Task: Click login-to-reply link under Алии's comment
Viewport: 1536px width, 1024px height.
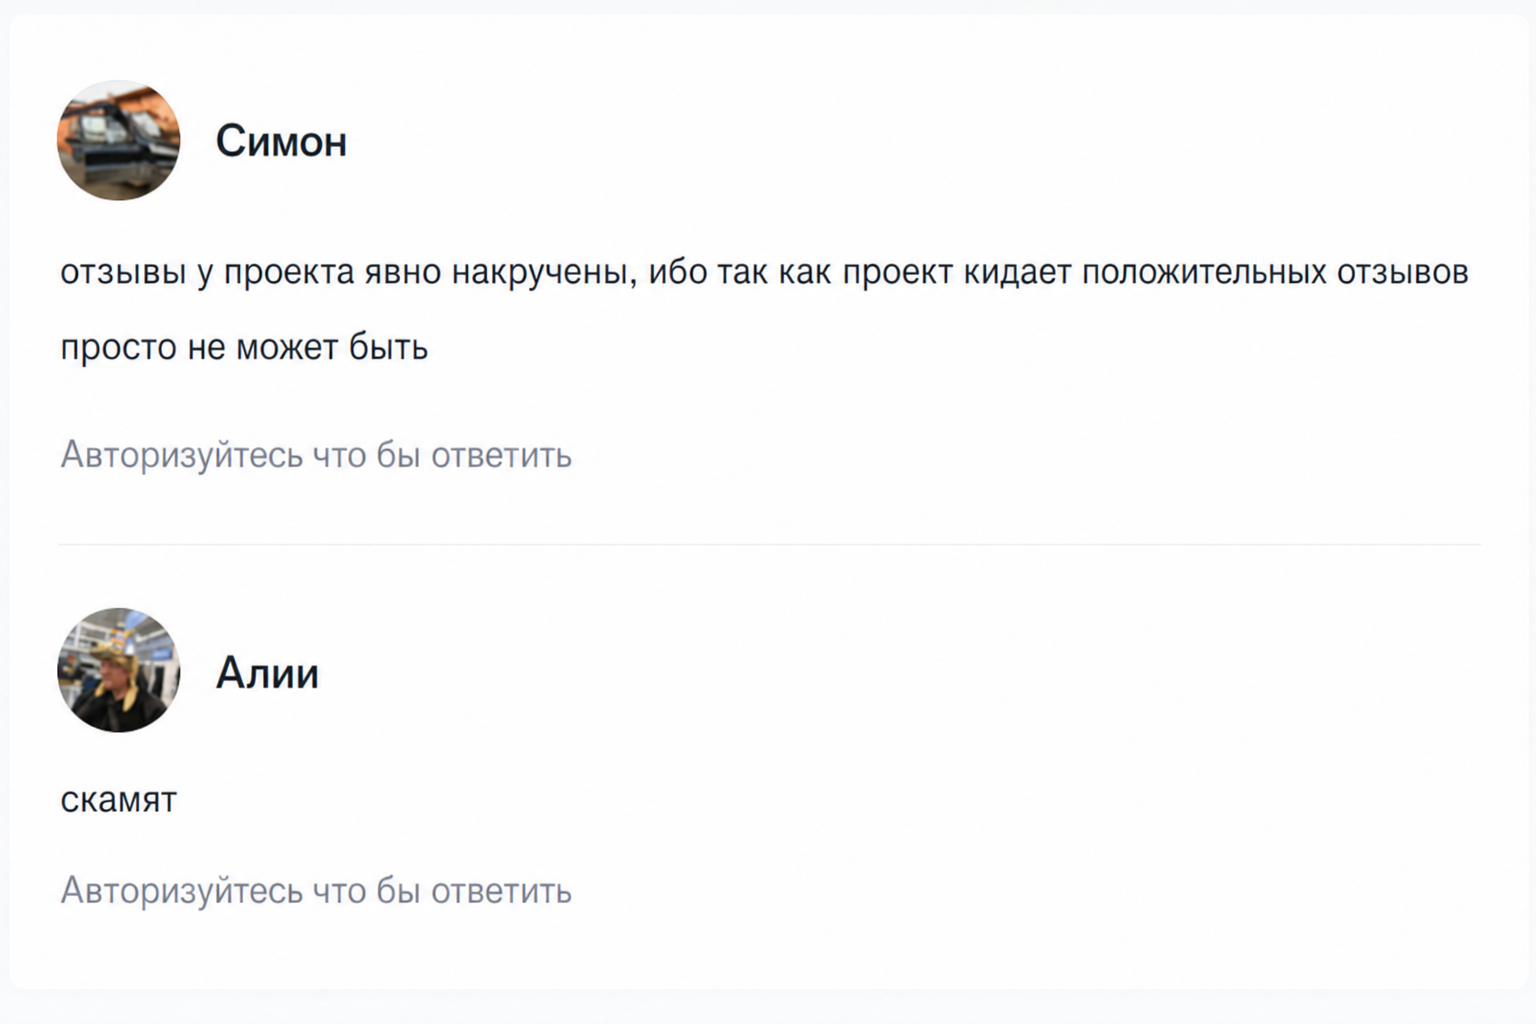Action: (x=316, y=890)
